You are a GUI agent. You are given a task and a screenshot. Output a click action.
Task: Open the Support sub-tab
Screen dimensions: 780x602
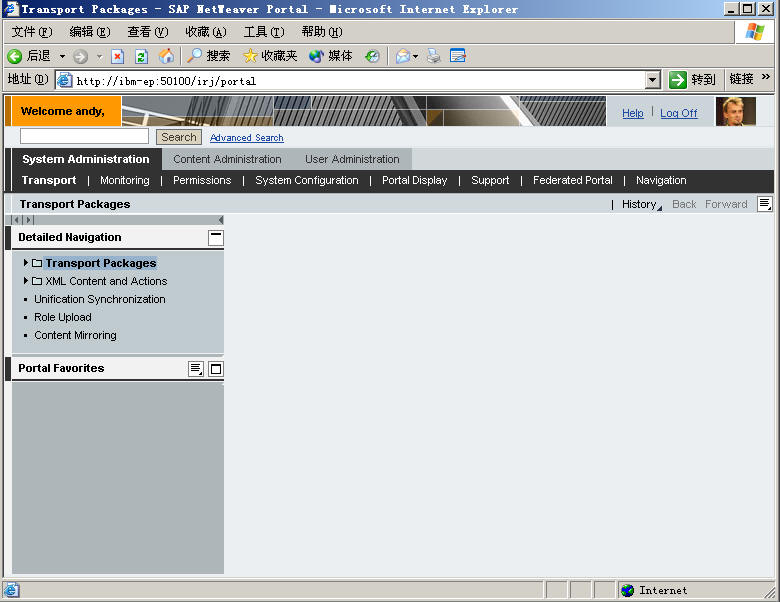pos(490,180)
